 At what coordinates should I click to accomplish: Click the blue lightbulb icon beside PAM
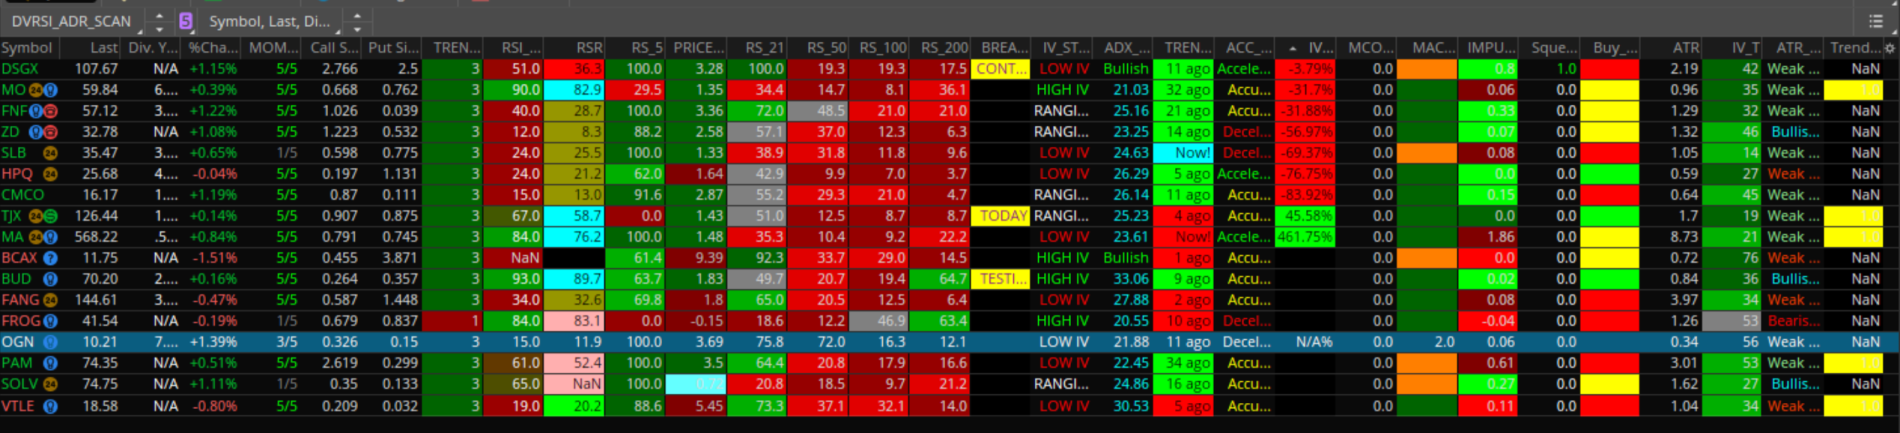50,363
